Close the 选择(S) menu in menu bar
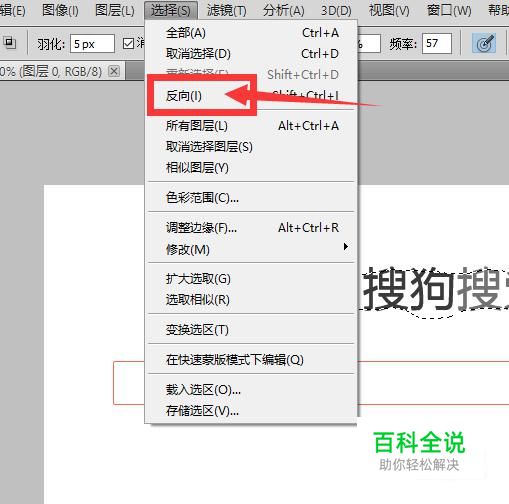This screenshot has width=509, height=504. [171, 10]
